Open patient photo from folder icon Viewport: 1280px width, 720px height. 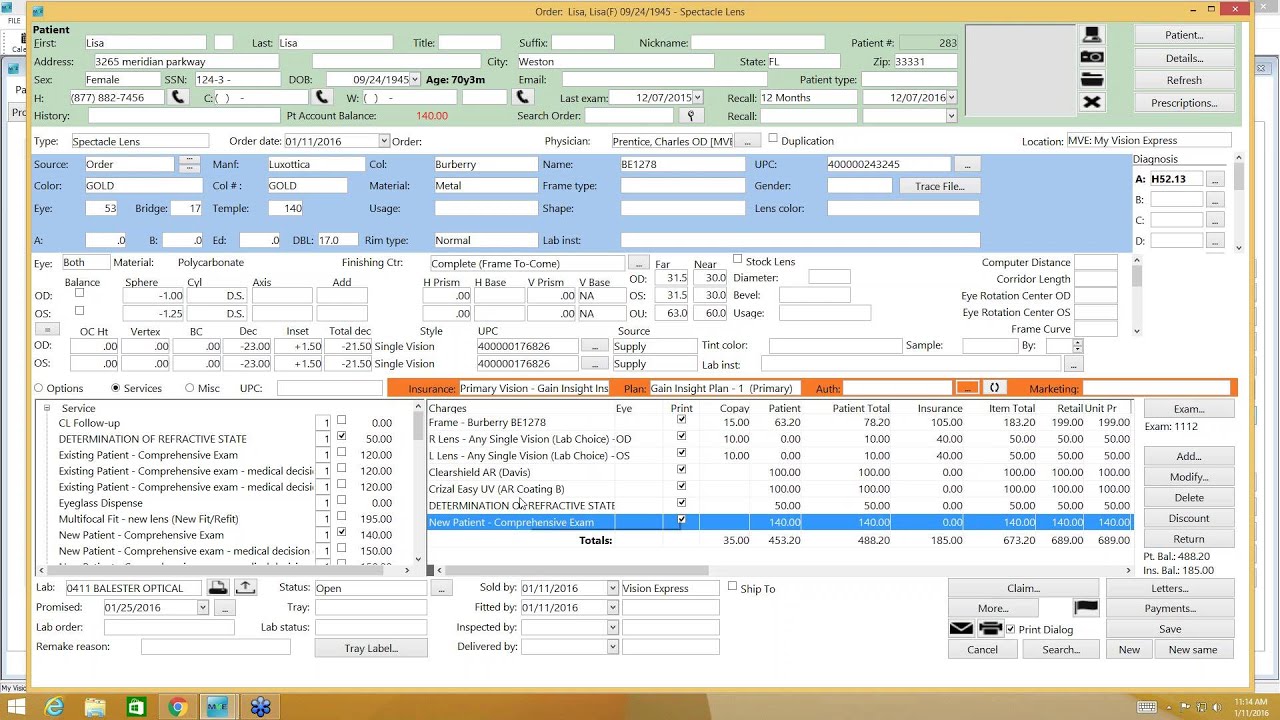click(1092, 79)
